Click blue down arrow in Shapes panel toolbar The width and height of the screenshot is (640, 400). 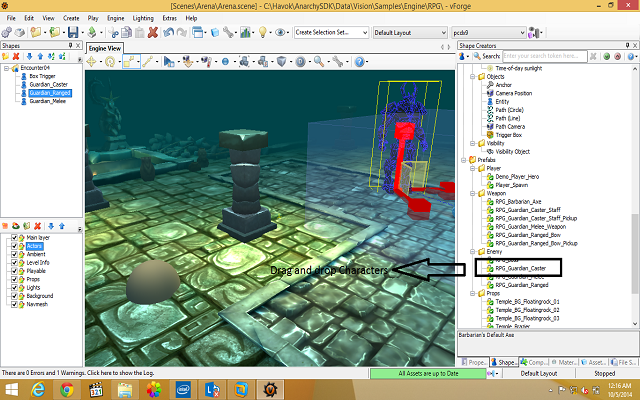tap(29, 56)
